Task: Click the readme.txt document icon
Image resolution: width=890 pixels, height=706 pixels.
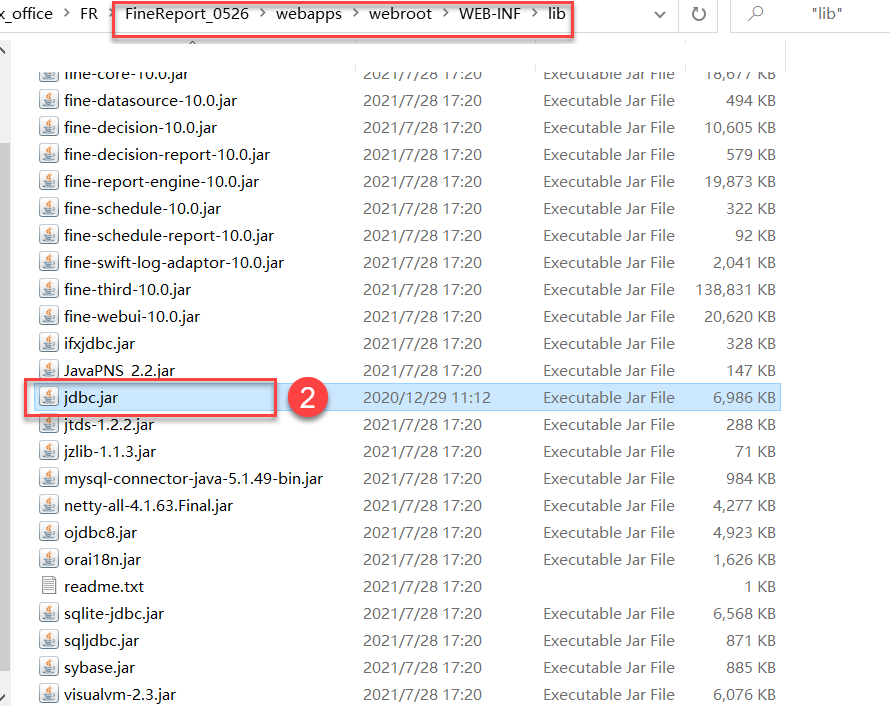Action: (x=49, y=586)
